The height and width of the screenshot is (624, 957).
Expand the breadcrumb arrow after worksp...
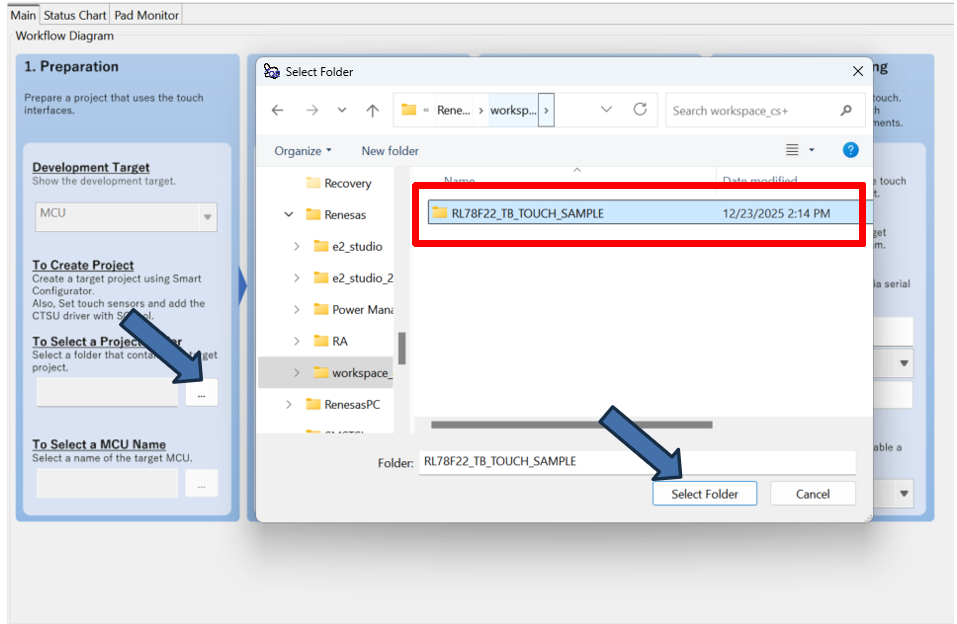pos(546,111)
